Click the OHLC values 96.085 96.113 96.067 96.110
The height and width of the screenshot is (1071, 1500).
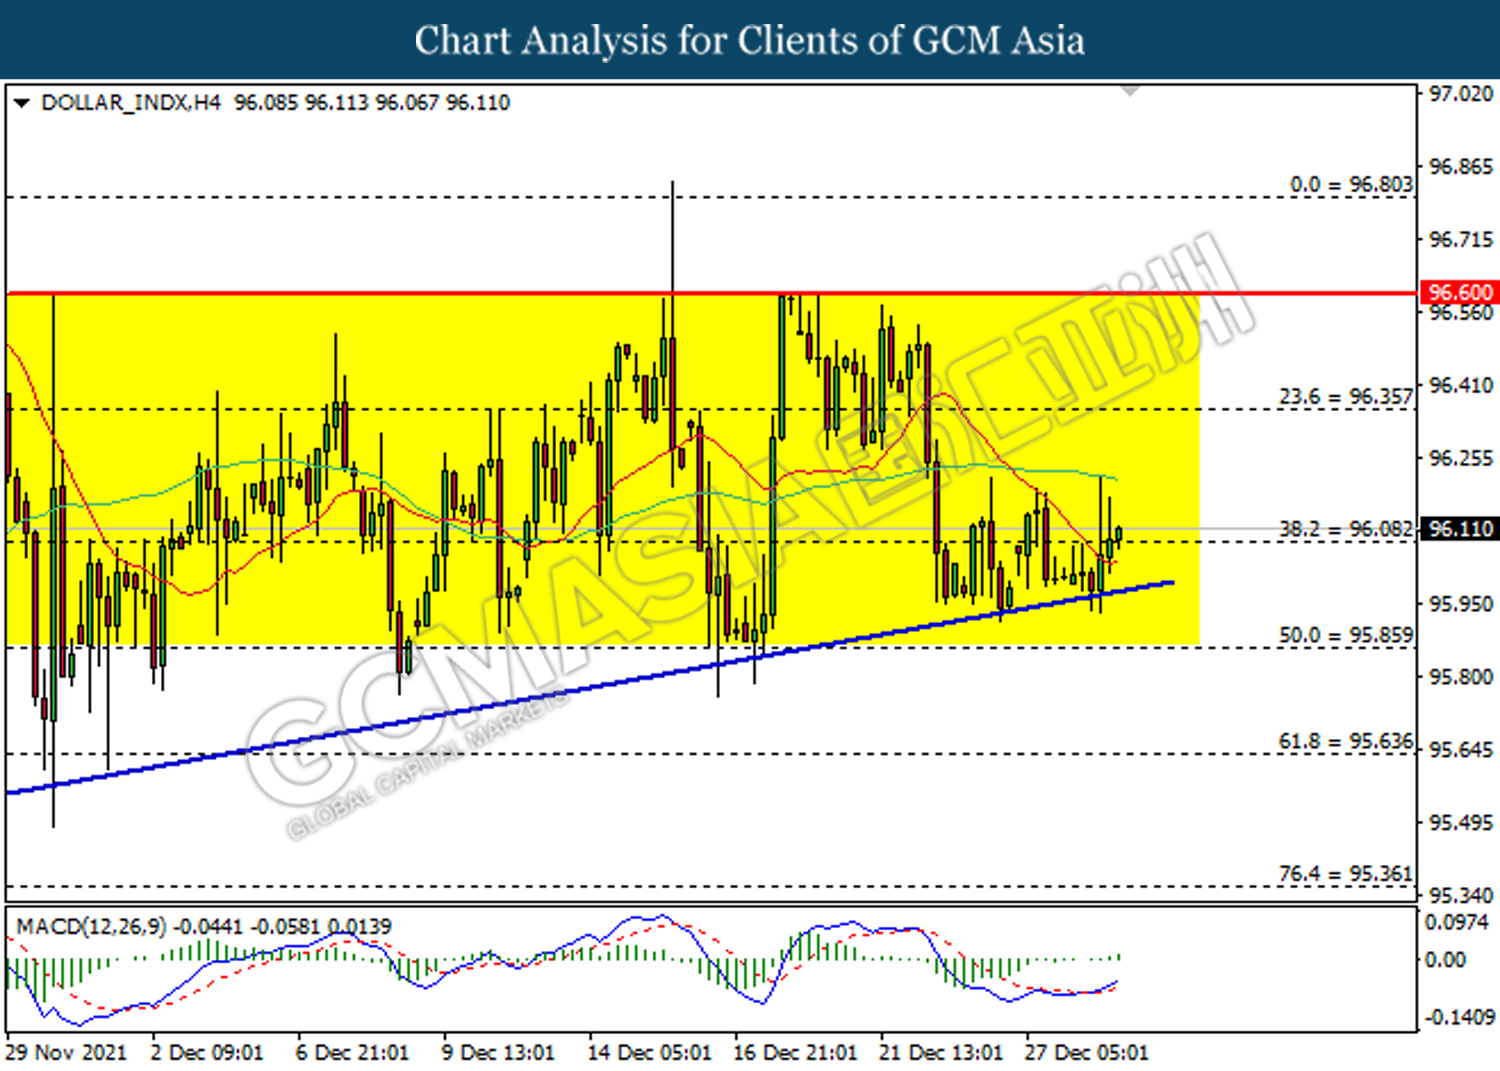372,103
